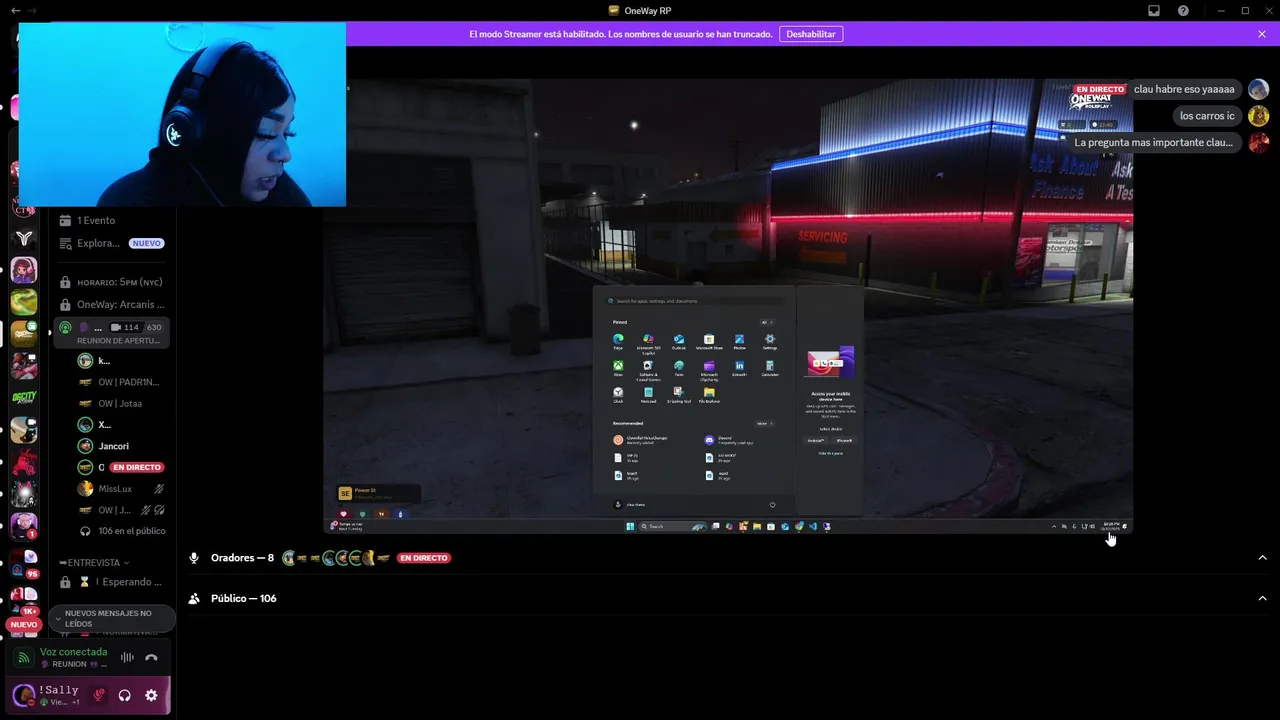Screen dimensions: 1280x720
Task: Toggle deafen headphones icon
Action: pyautogui.click(x=125, y=695)
